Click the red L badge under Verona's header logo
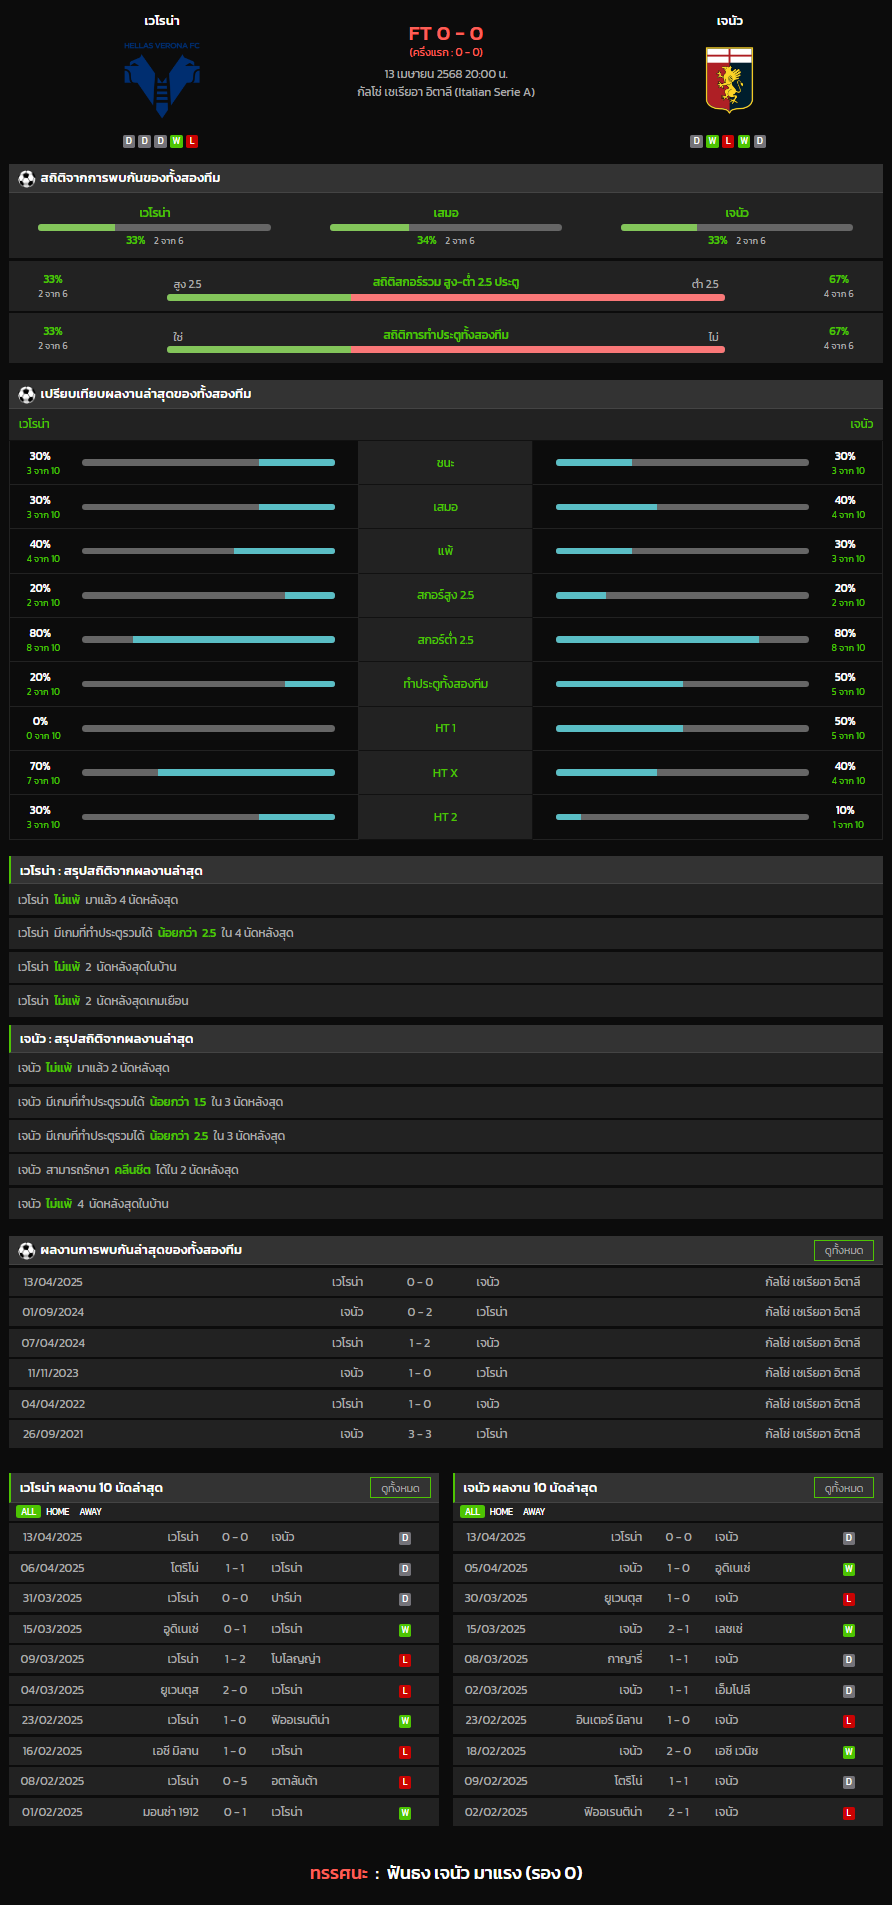 click(x=192, y=141)
